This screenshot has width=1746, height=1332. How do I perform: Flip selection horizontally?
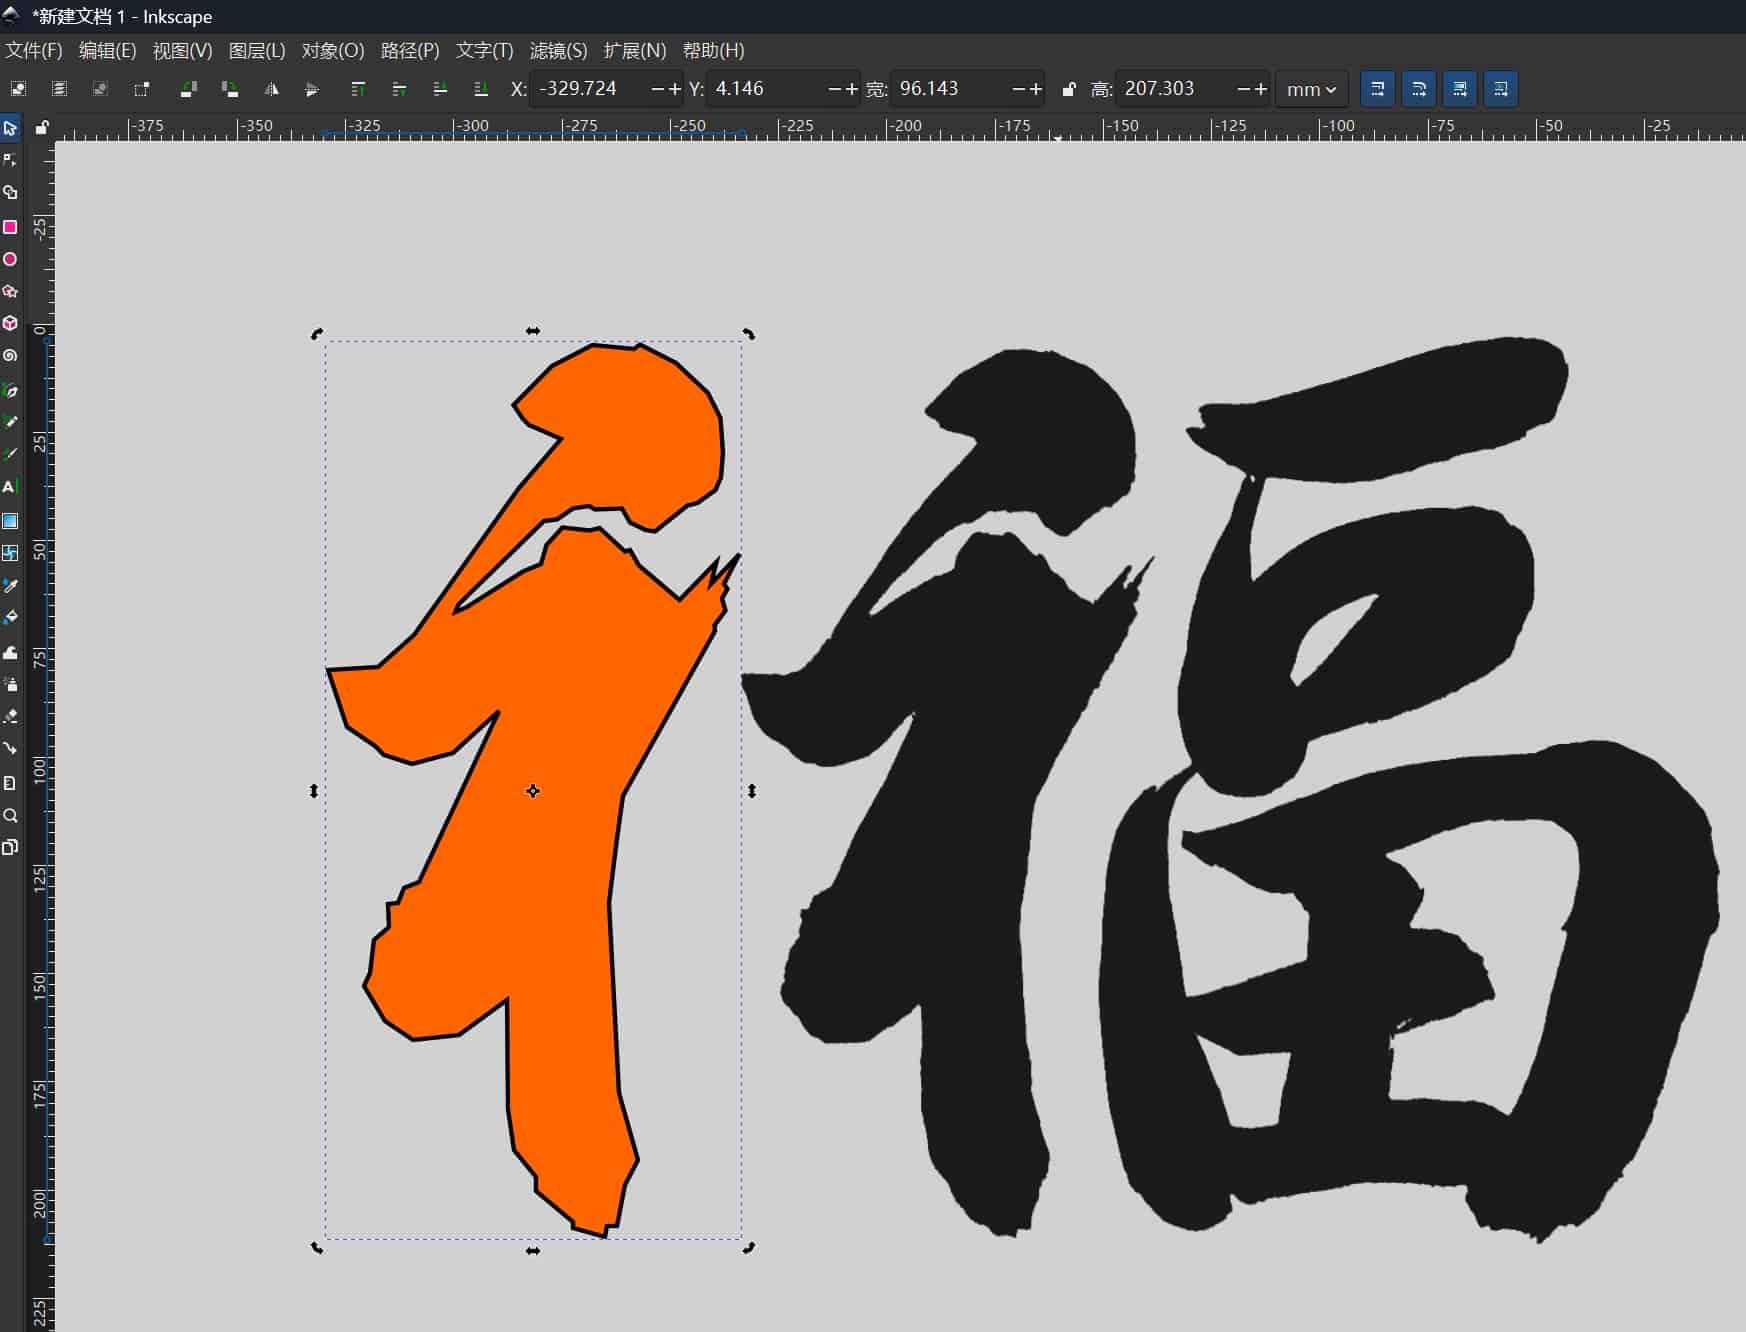tap(271, 89)
